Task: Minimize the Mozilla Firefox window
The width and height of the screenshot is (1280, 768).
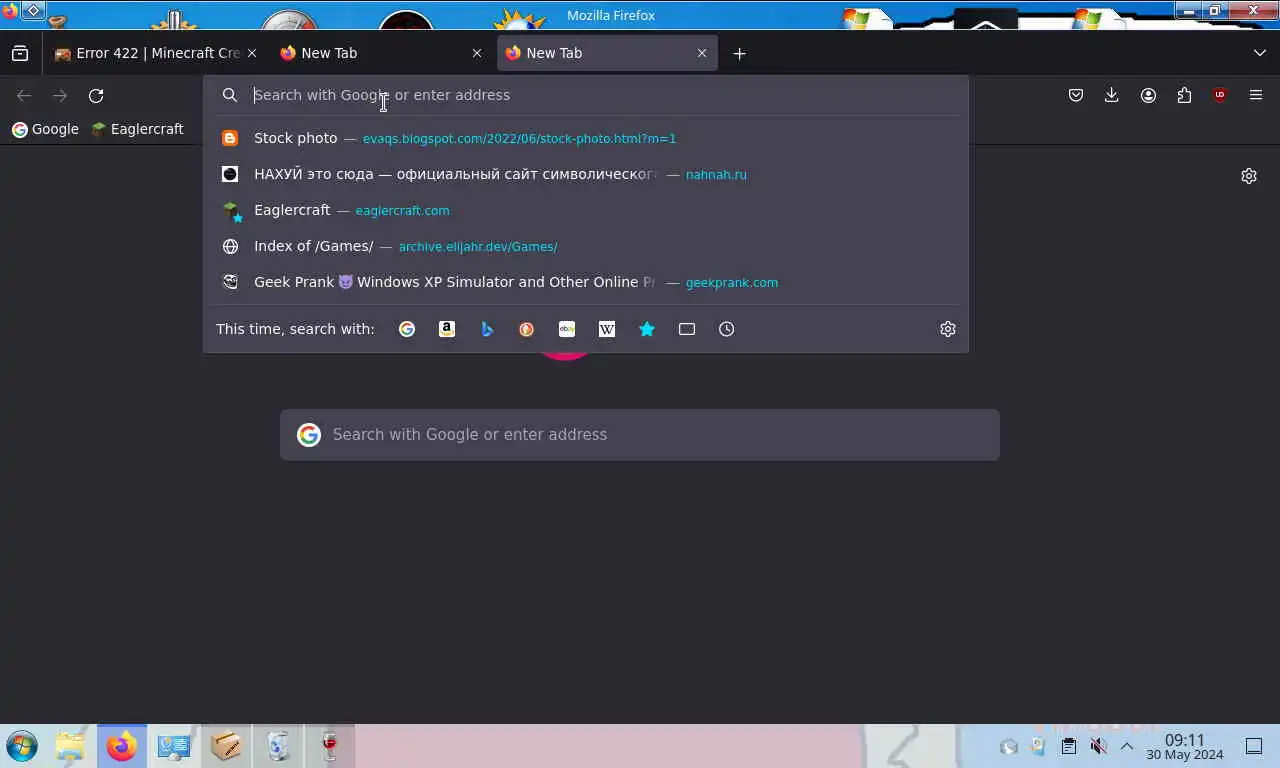Action: click(1188, 10)
